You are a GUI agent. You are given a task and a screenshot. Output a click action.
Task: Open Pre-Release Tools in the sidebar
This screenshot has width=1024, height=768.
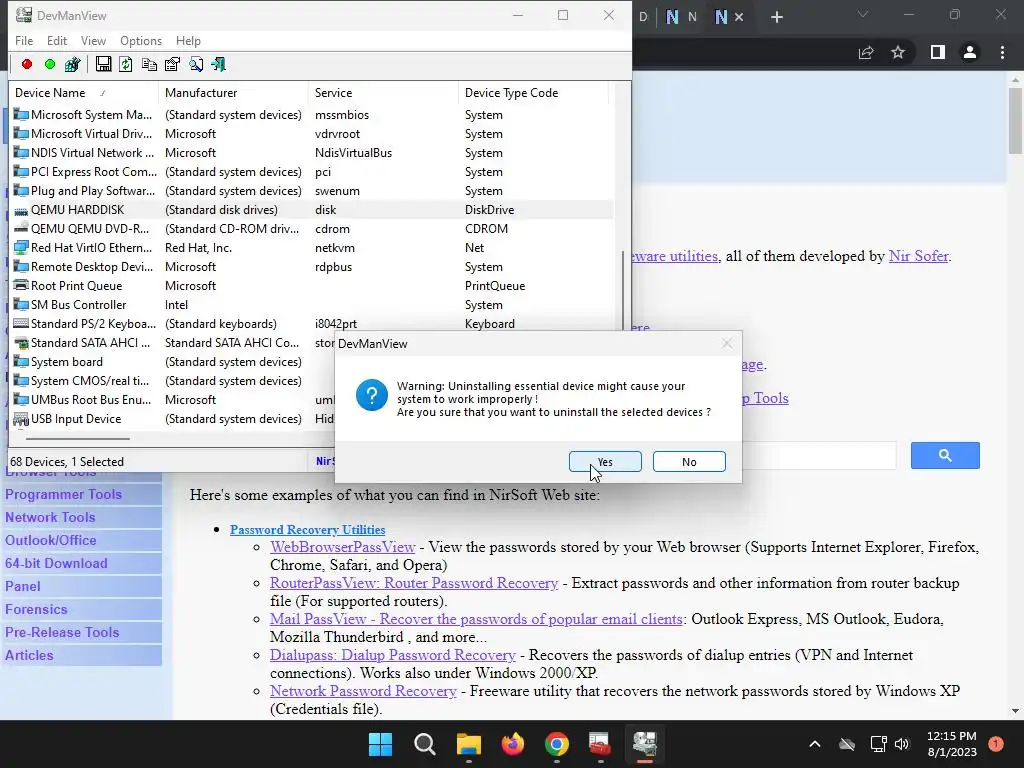point(62,632)
